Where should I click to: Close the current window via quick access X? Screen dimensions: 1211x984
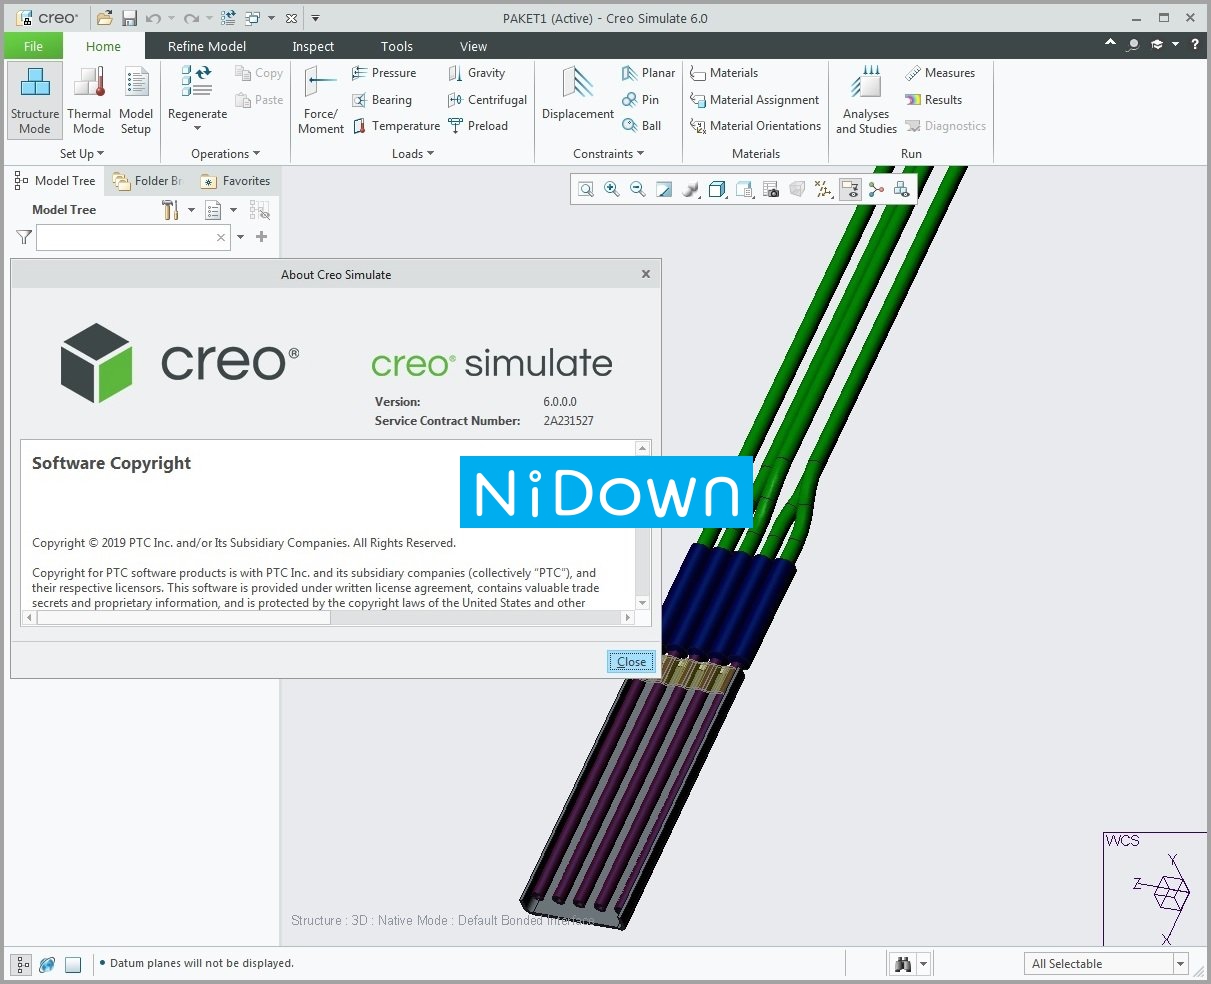(291, 18)
